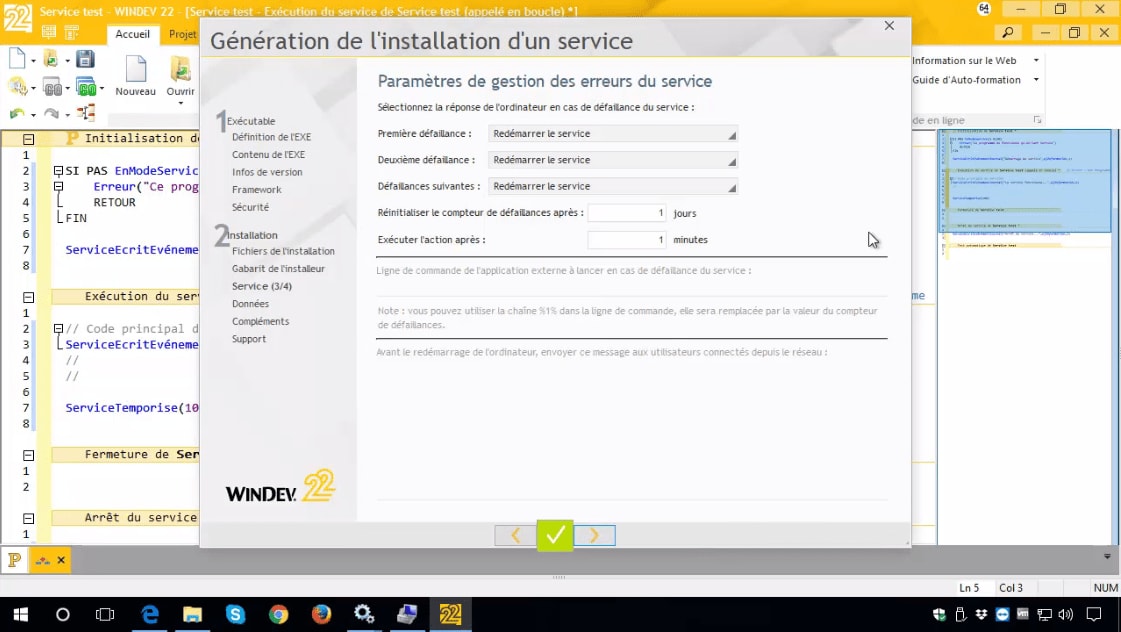The width and height of the screenshot is (1121, 632).
Task: Go to the Support wizard step
Action: 249,339
